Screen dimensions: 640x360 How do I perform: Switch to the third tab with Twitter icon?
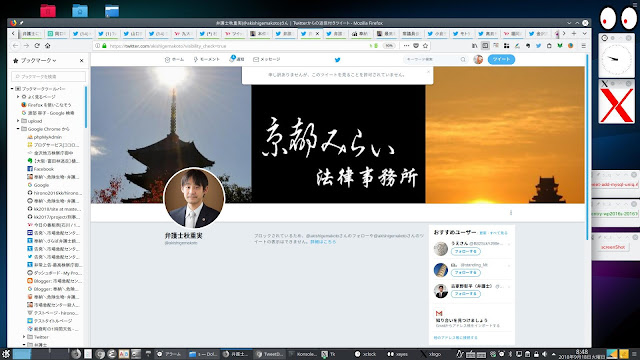82,34
